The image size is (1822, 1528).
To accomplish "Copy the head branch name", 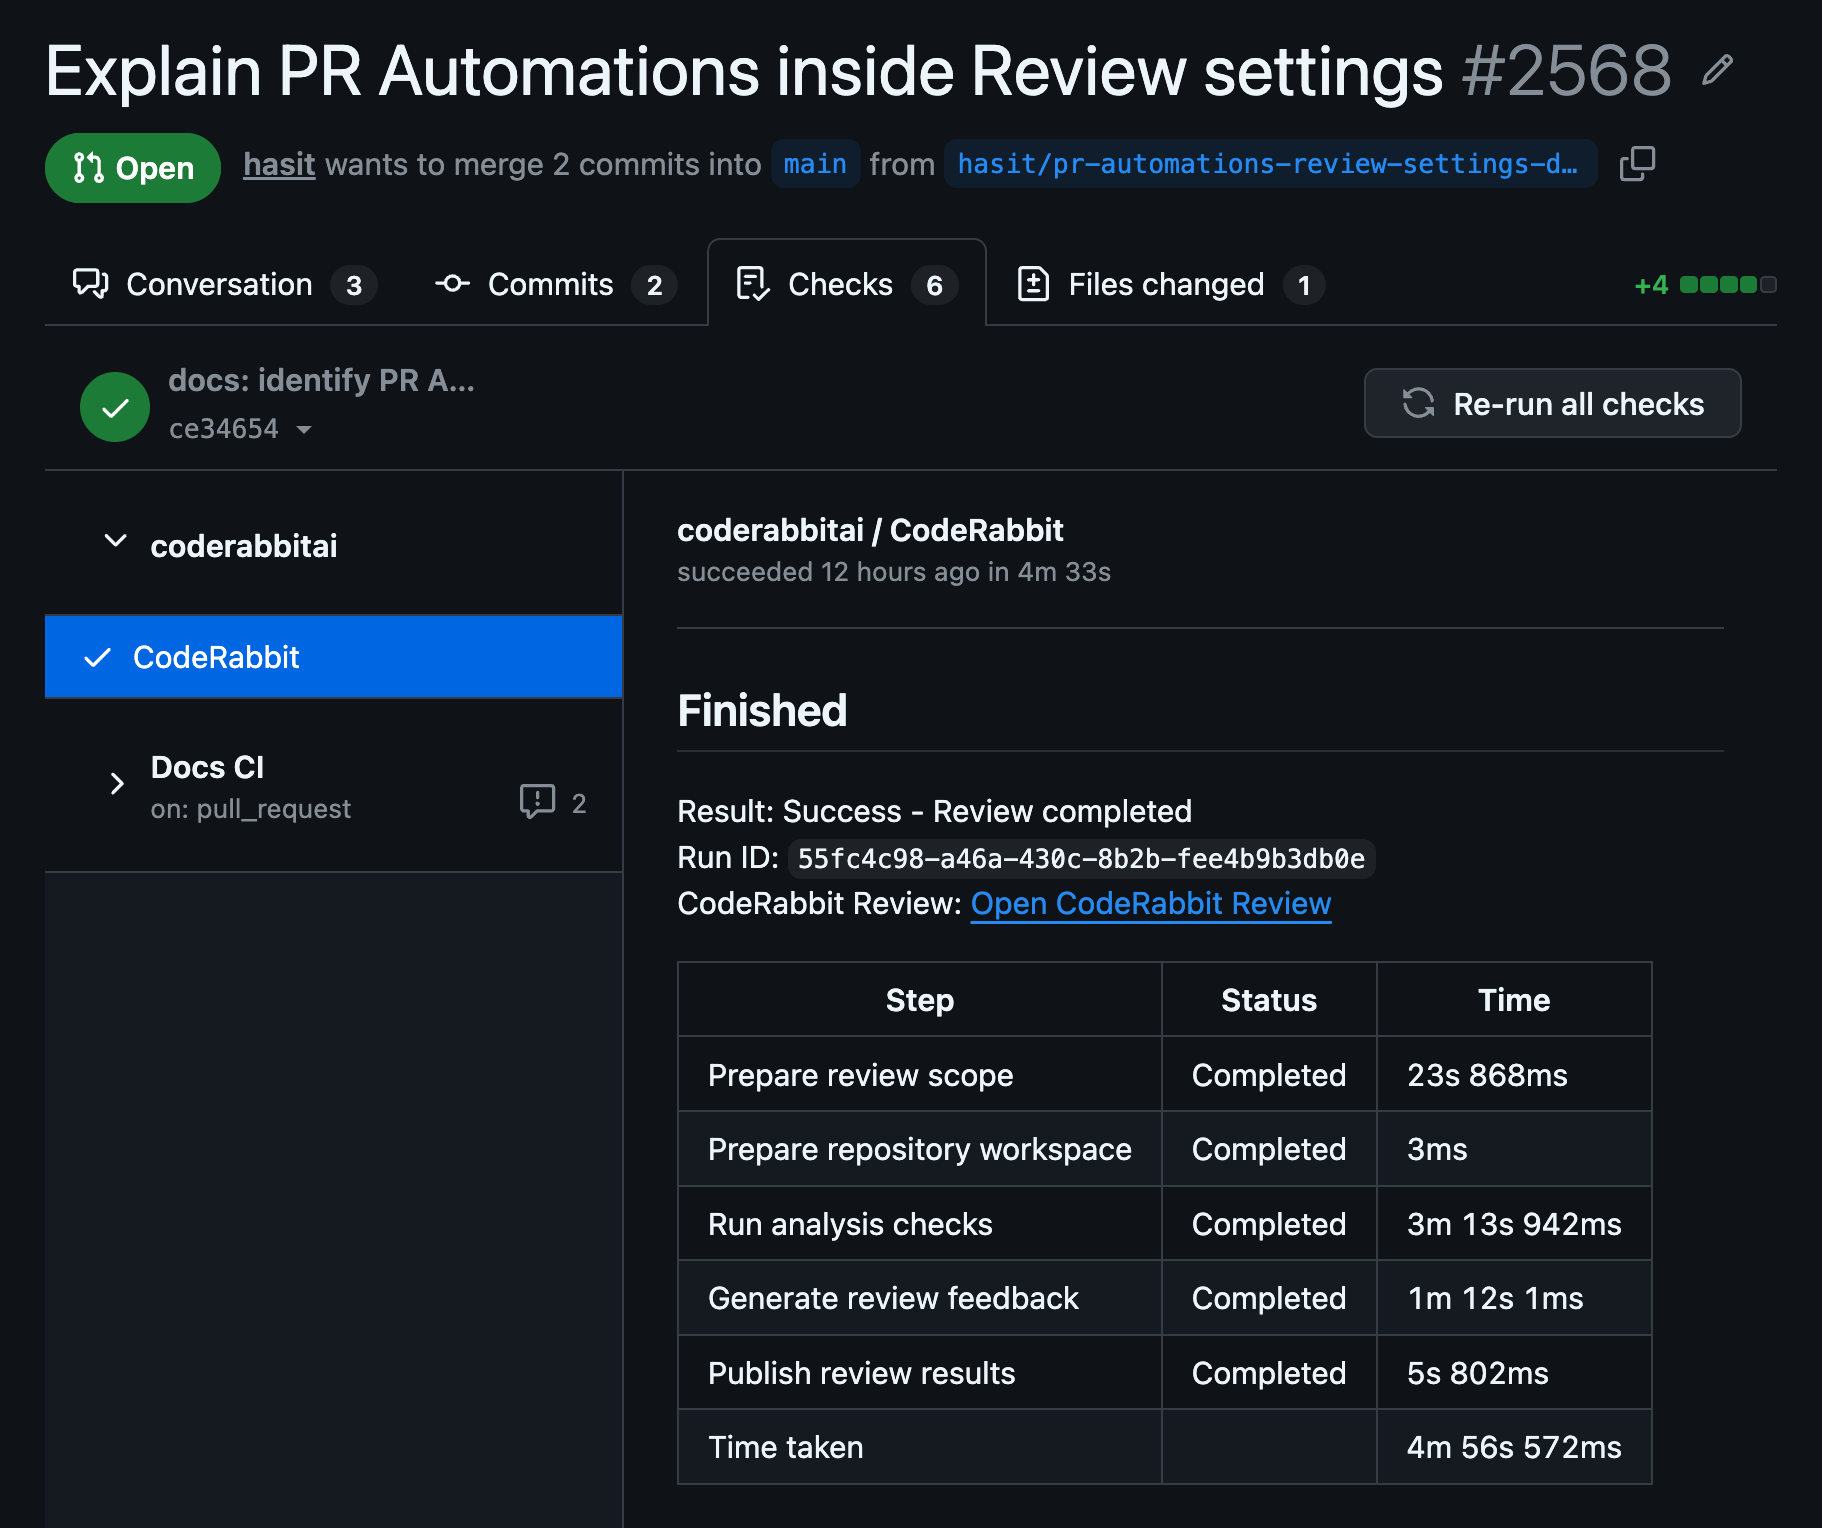I will pos(1637,163).
